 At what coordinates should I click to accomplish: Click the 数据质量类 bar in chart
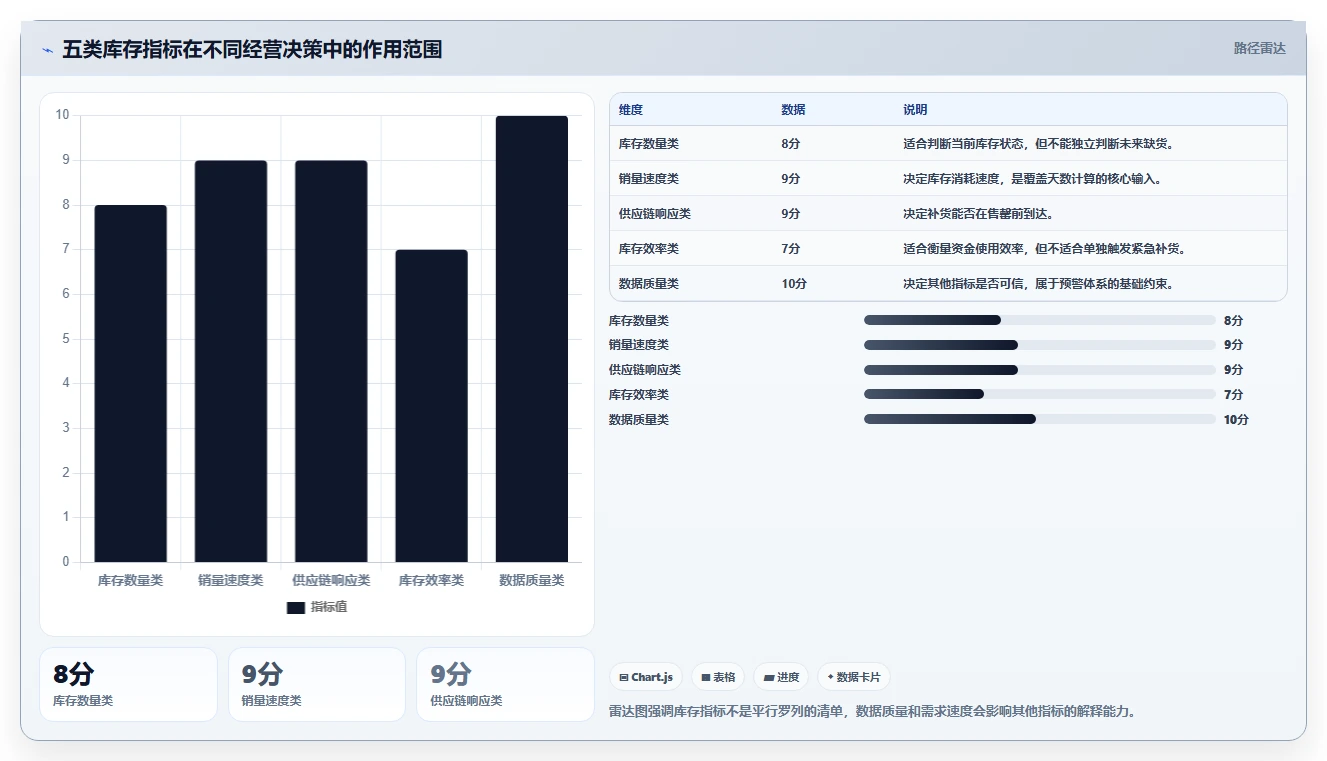click(x=531, y=339)
